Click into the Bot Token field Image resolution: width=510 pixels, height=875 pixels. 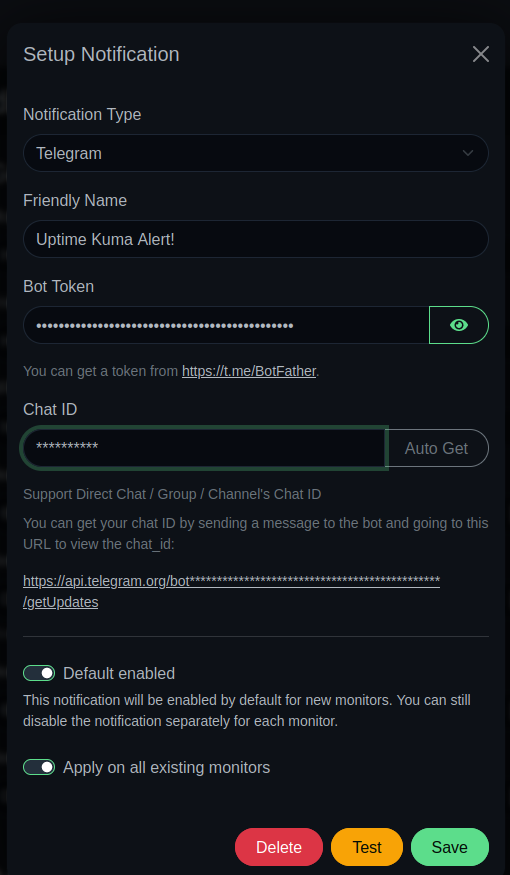226,325
